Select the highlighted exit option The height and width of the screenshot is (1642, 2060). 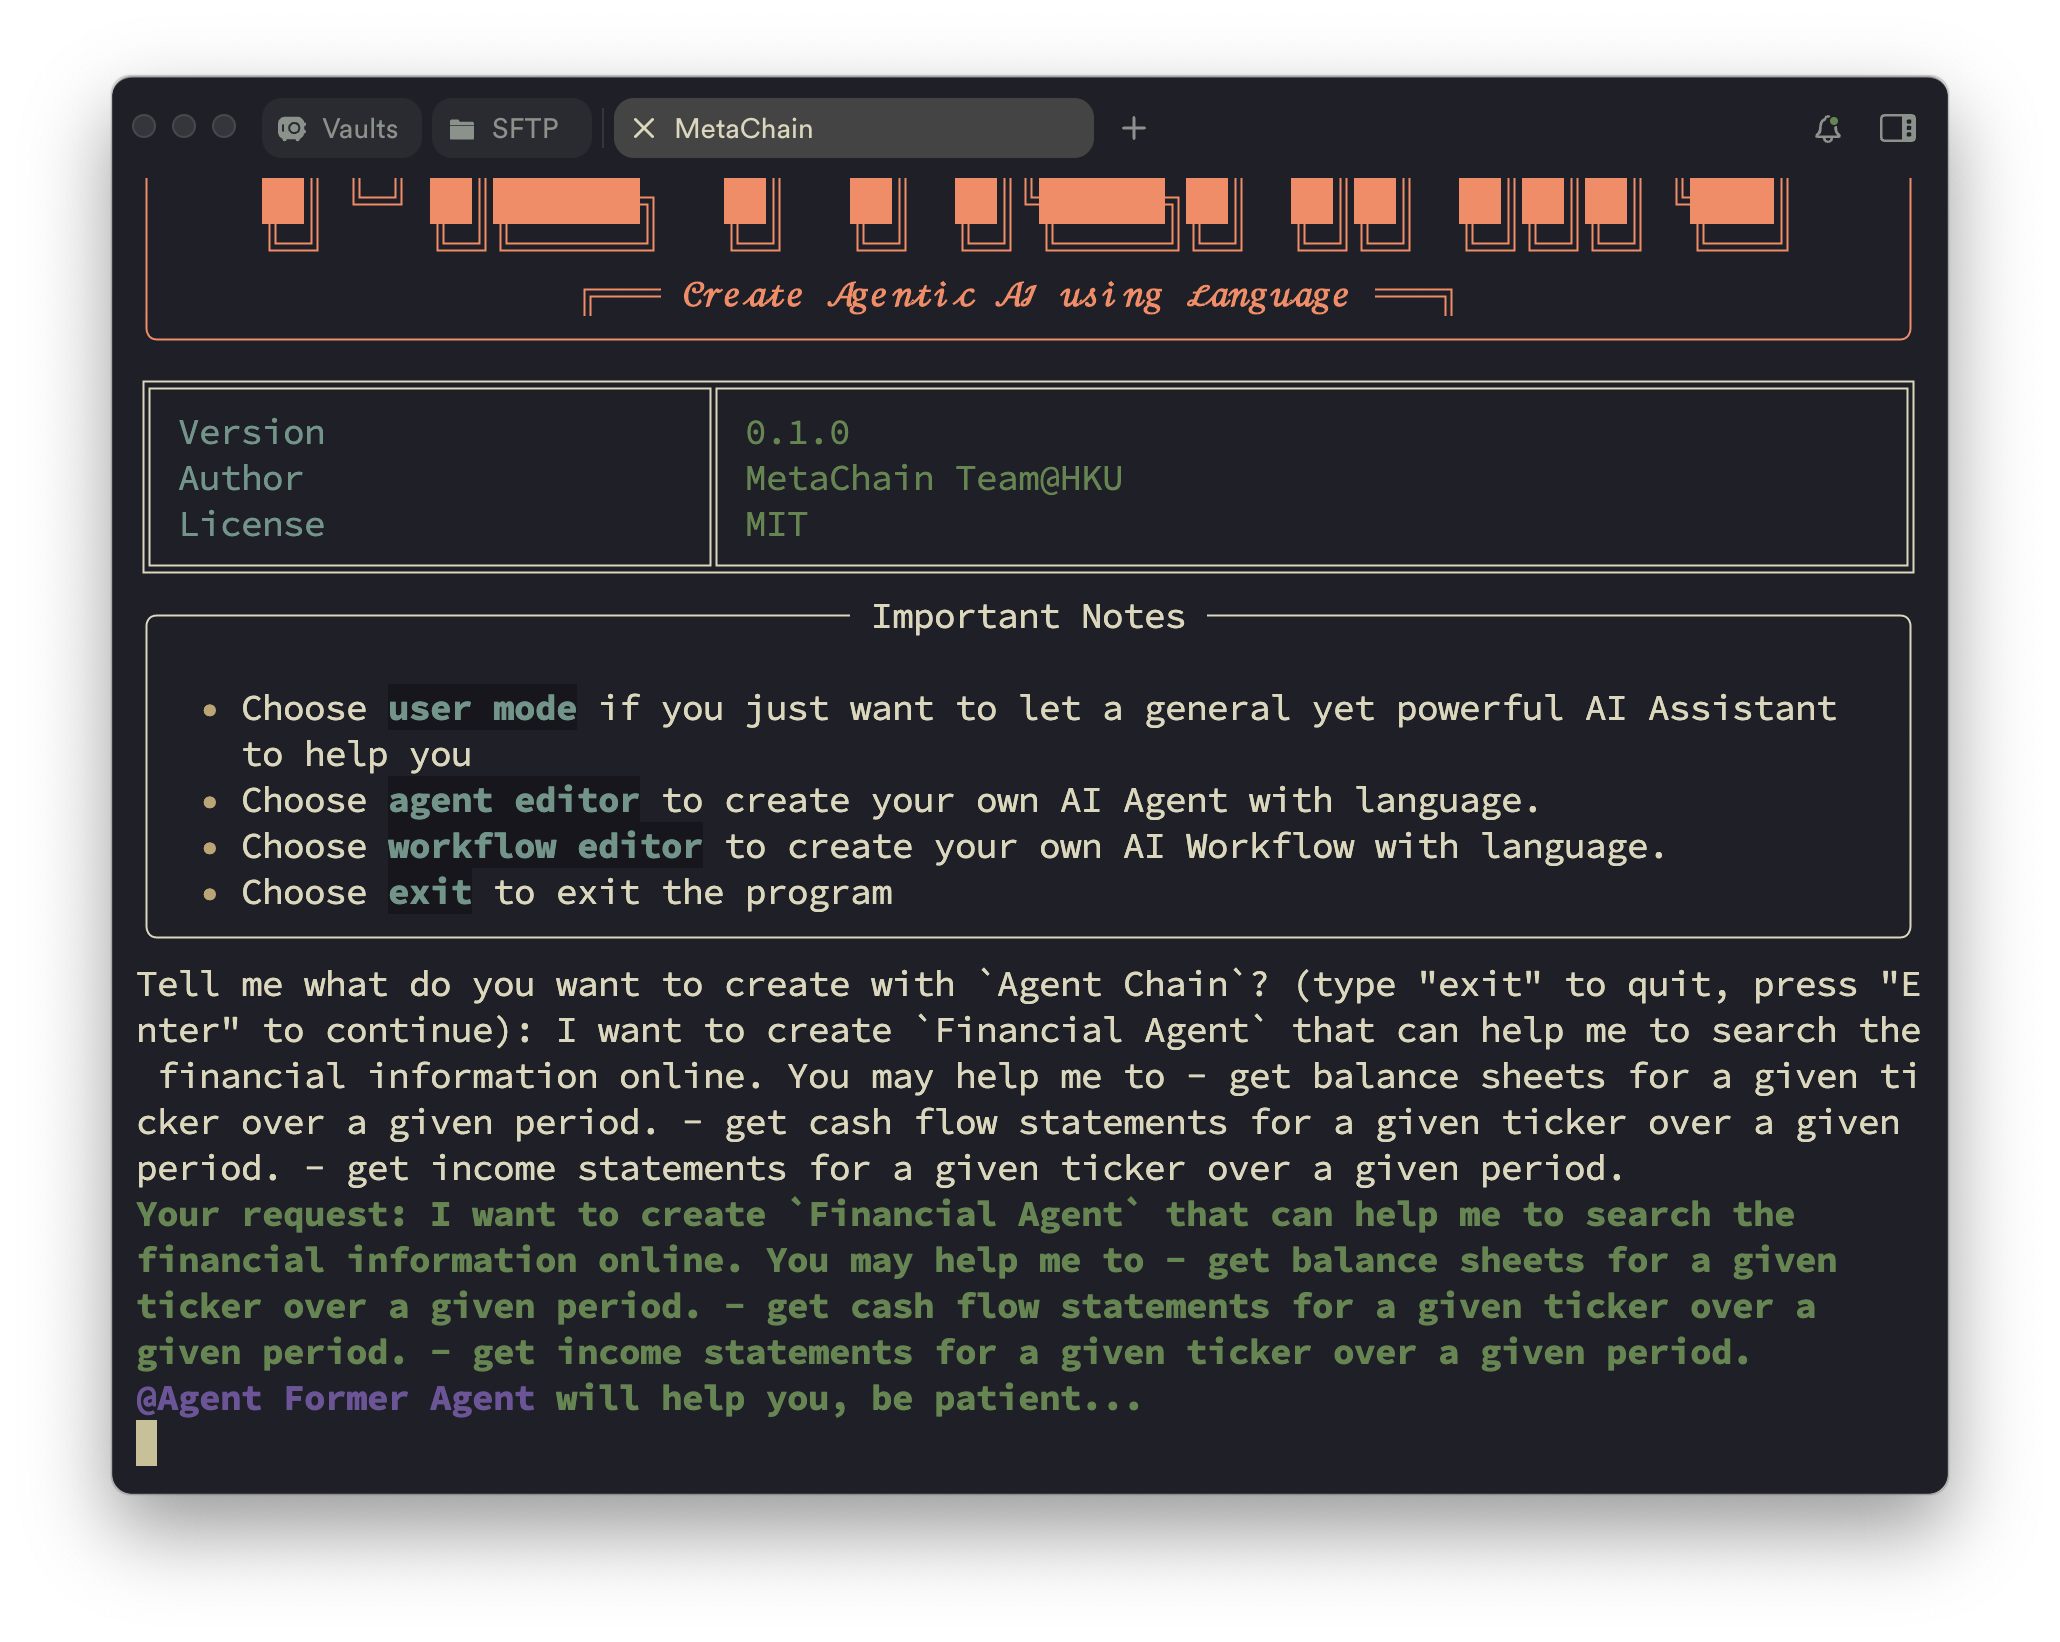430,892
